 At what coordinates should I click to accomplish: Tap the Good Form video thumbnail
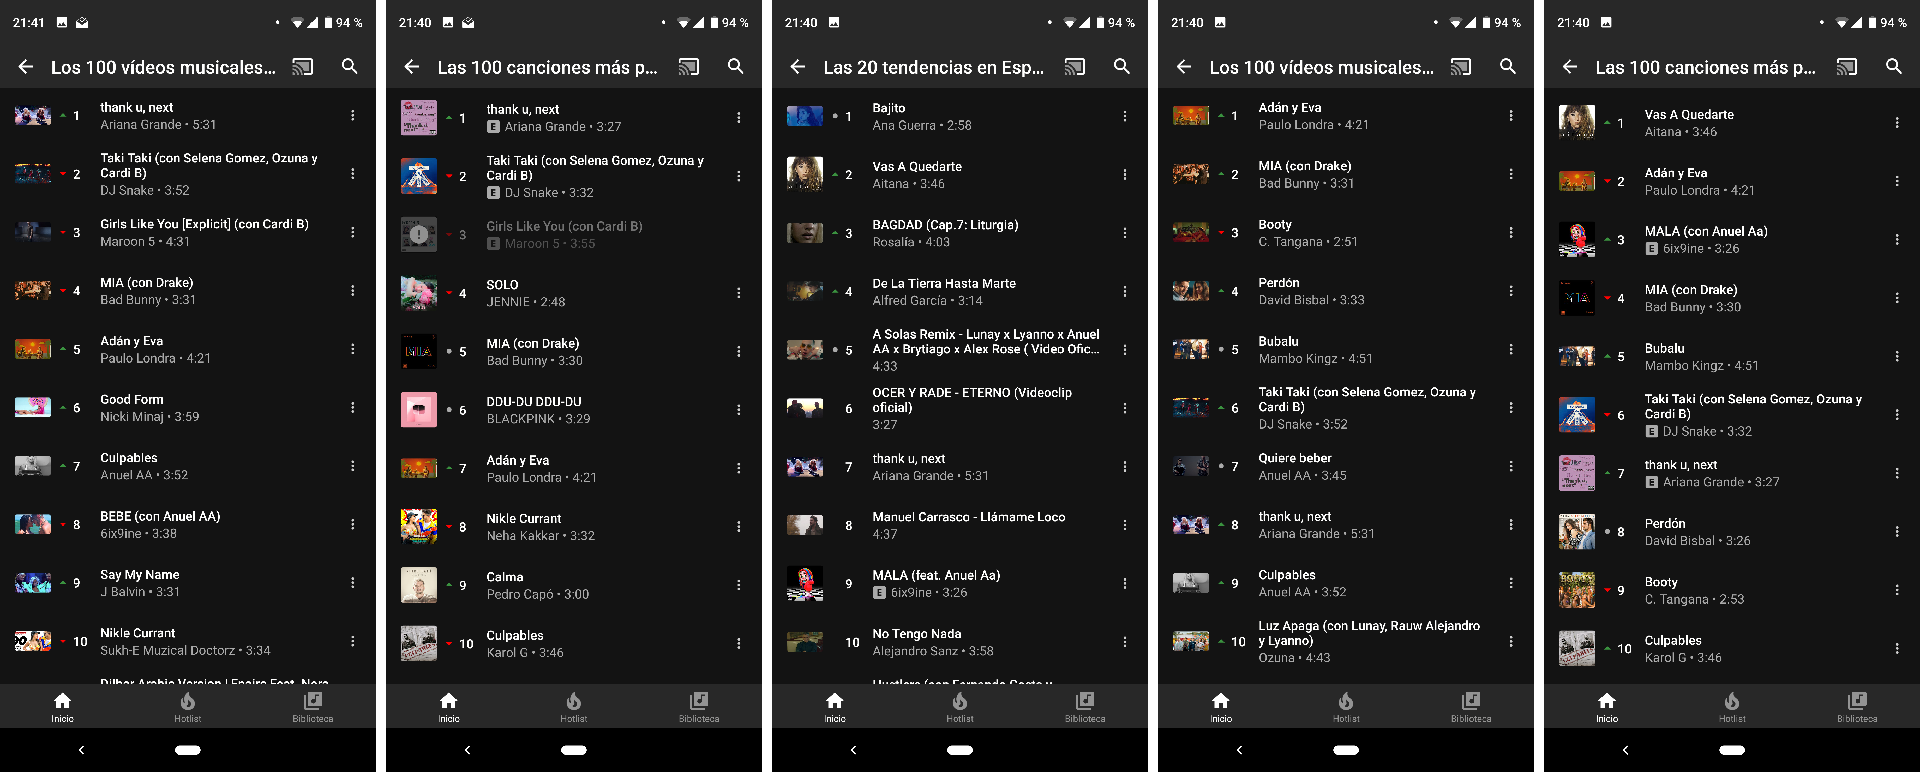[33, 407]
